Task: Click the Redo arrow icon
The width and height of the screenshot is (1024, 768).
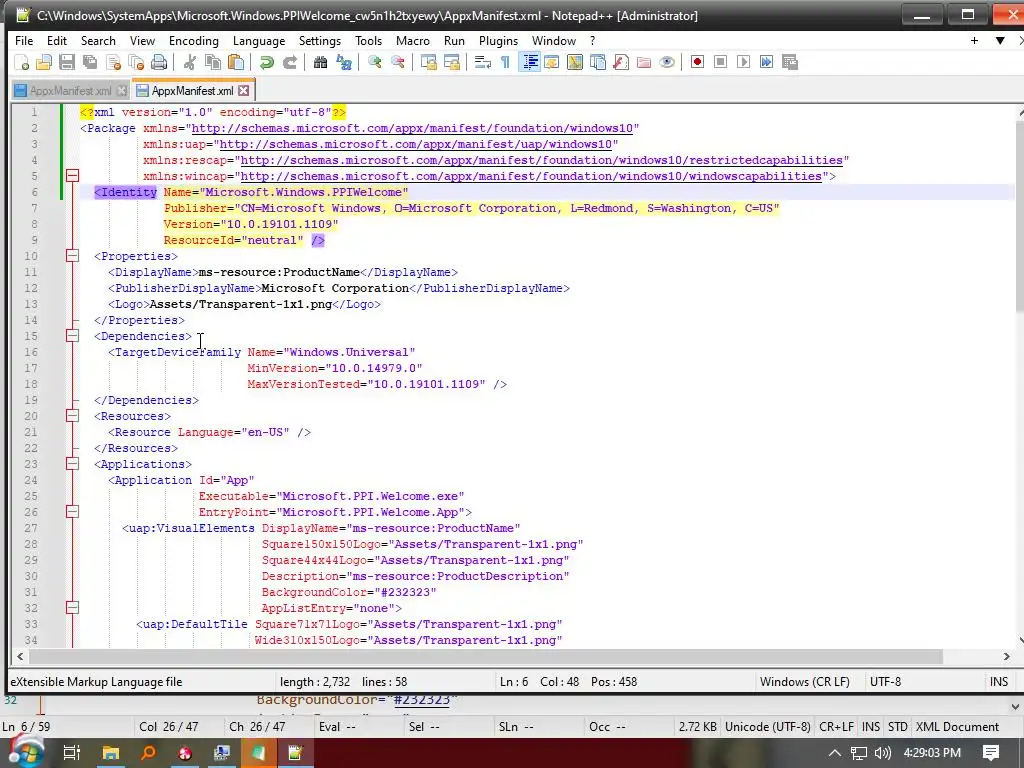Action: 289,63
